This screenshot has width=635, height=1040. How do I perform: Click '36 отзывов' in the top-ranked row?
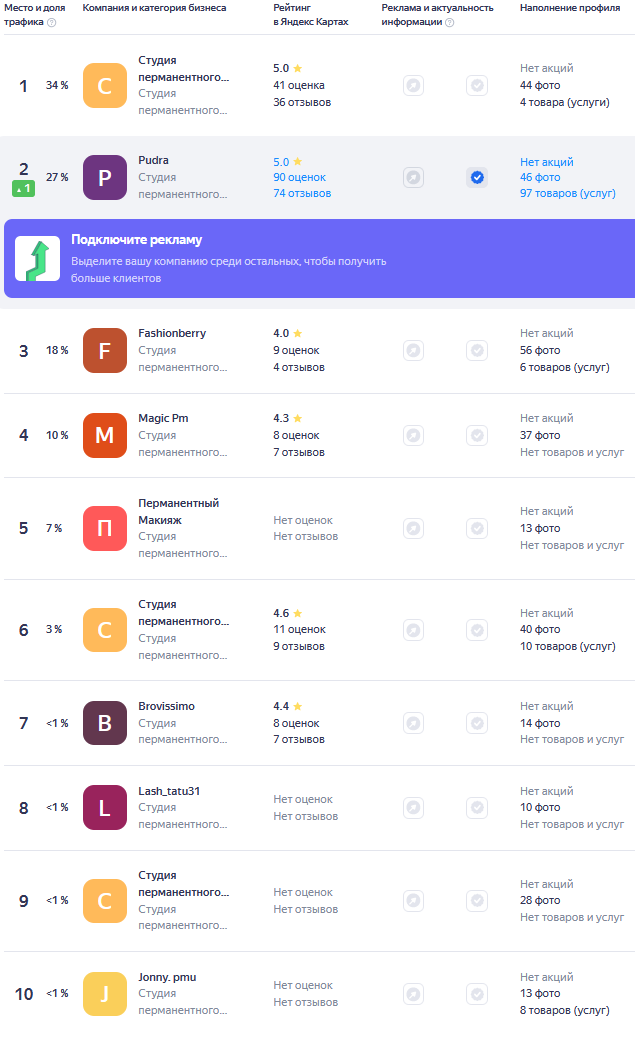click(x=302, y=102)
